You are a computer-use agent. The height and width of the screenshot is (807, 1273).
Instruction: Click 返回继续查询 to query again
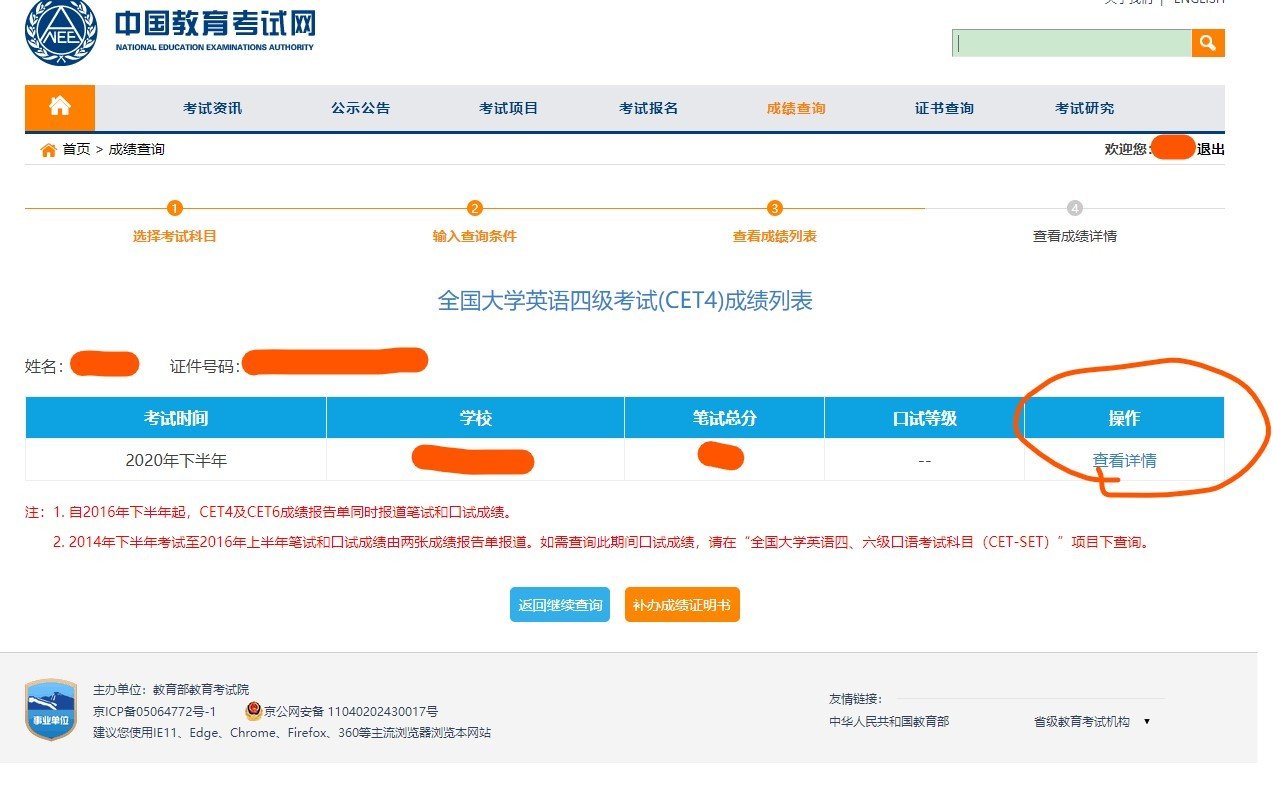coord(558,604)
